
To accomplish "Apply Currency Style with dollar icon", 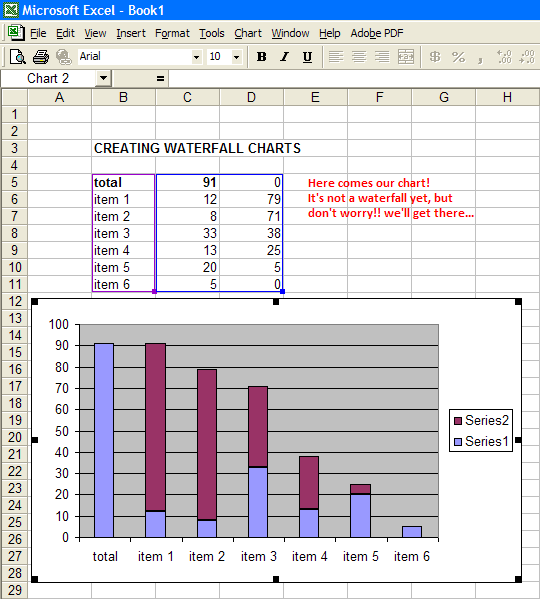I will (435, 57).
